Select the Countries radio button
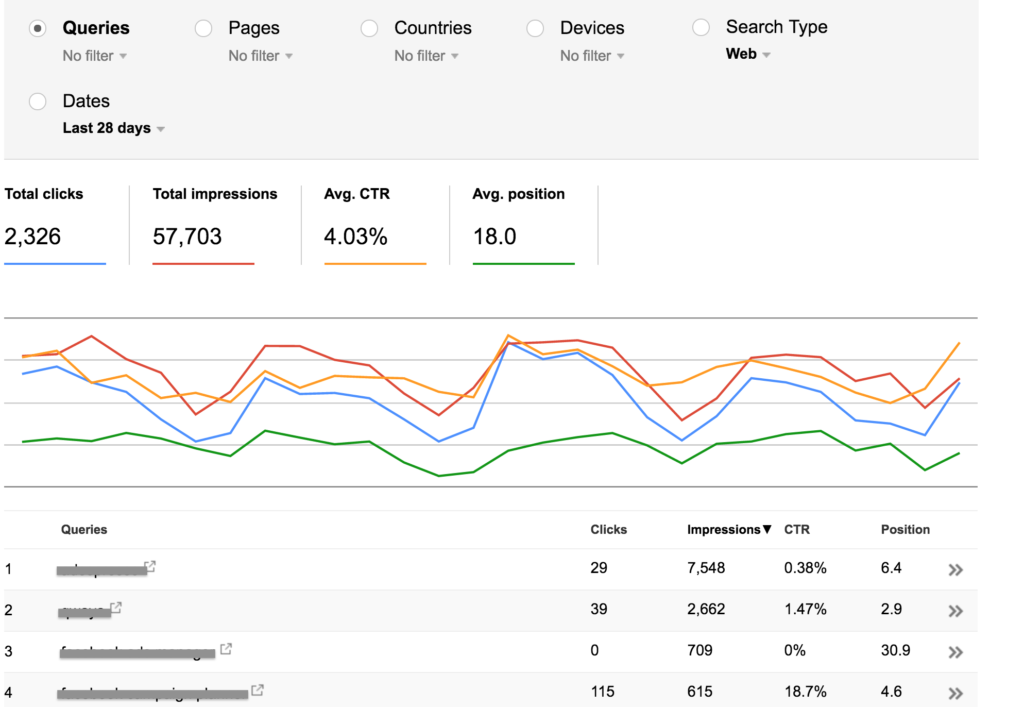Screen dimensions: 1024x707 click(370, 29)
